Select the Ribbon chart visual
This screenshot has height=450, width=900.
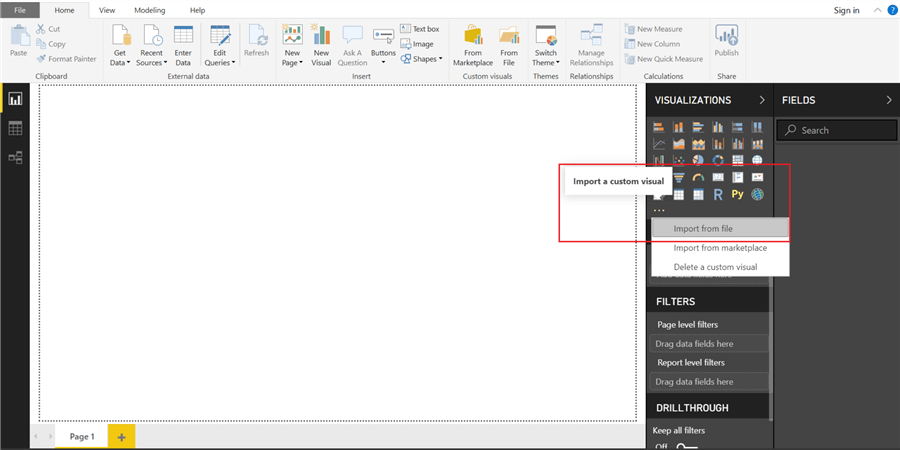click(x=757, y=143)
